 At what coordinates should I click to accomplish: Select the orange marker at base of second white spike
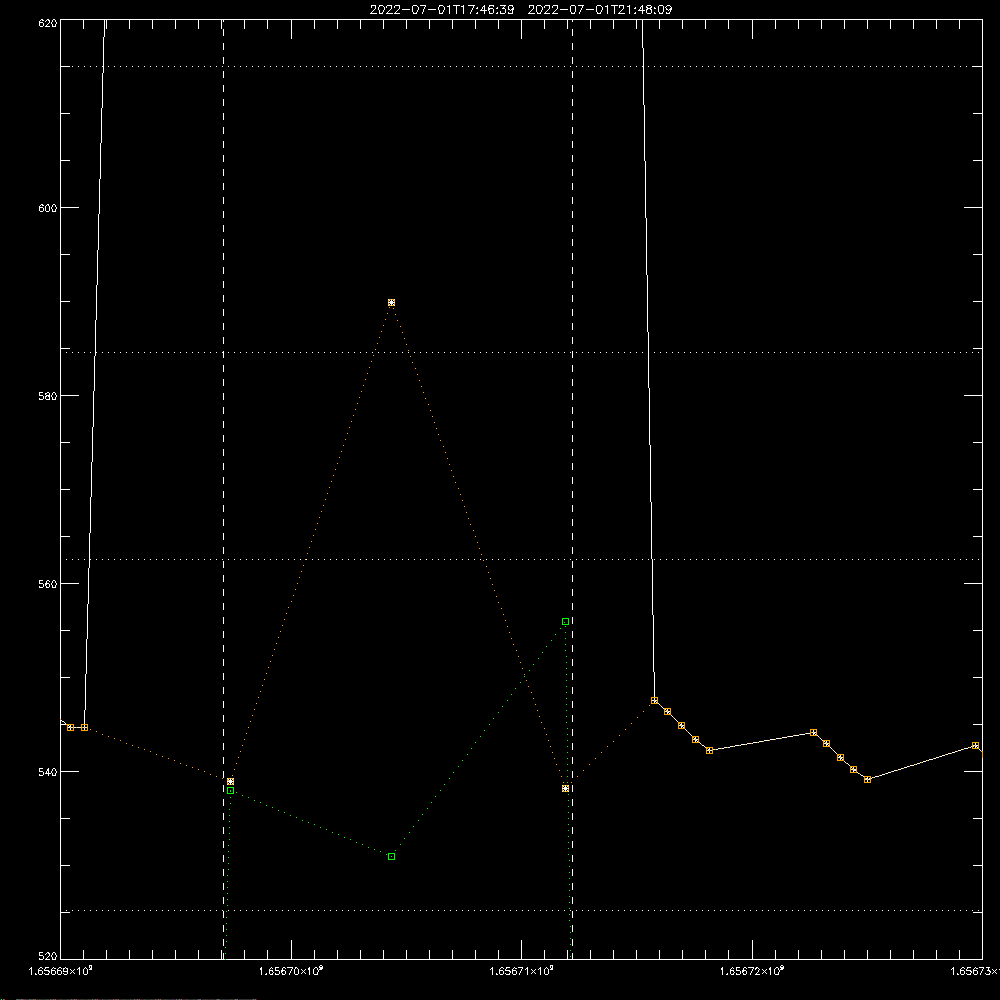coord(655,701)
